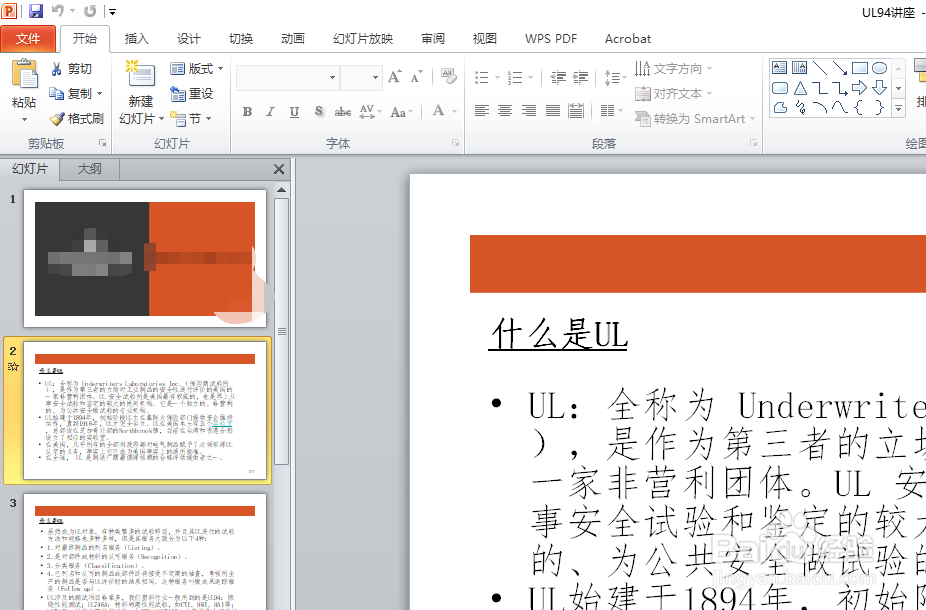
Task: Clear all text formatting
Action: tap(448, 77)
